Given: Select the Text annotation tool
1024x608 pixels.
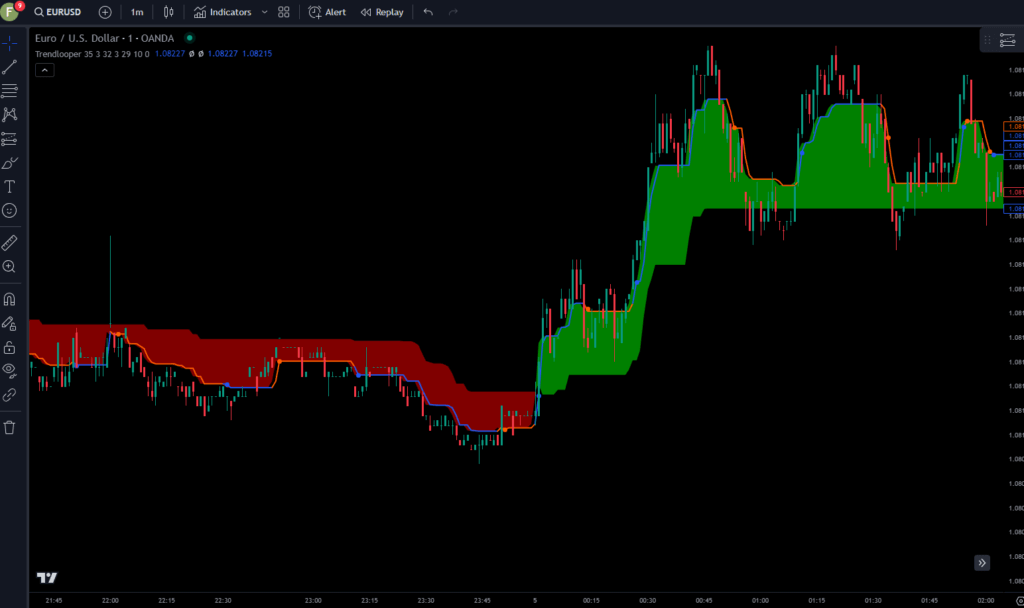Looking at the screenshot, I should 9,187.
